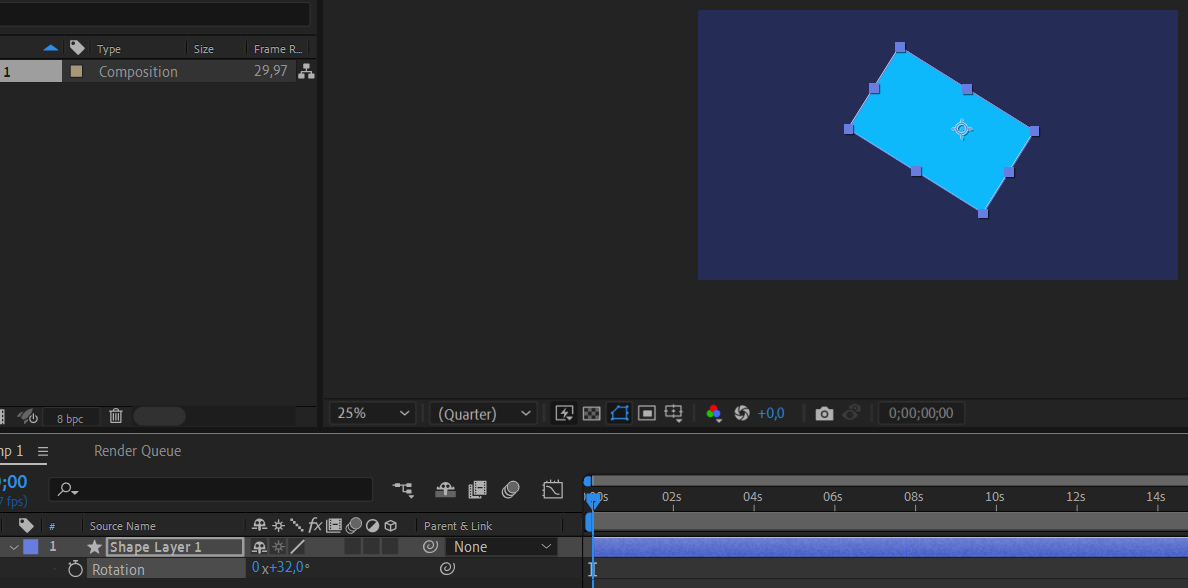Click the Rotation value +32,0
The height and width of the screenshot is (588, 1188).
[x=287, y=568]
